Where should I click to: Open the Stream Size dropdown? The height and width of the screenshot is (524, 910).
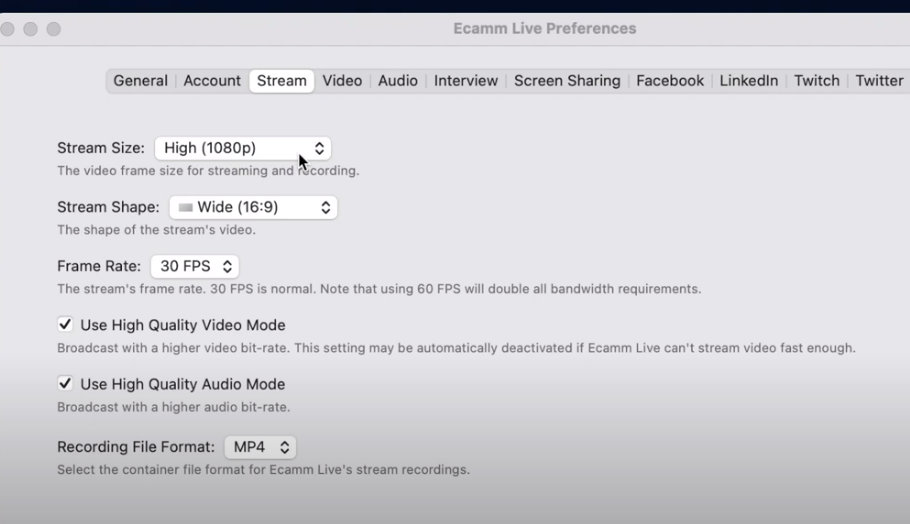[243, 148]
